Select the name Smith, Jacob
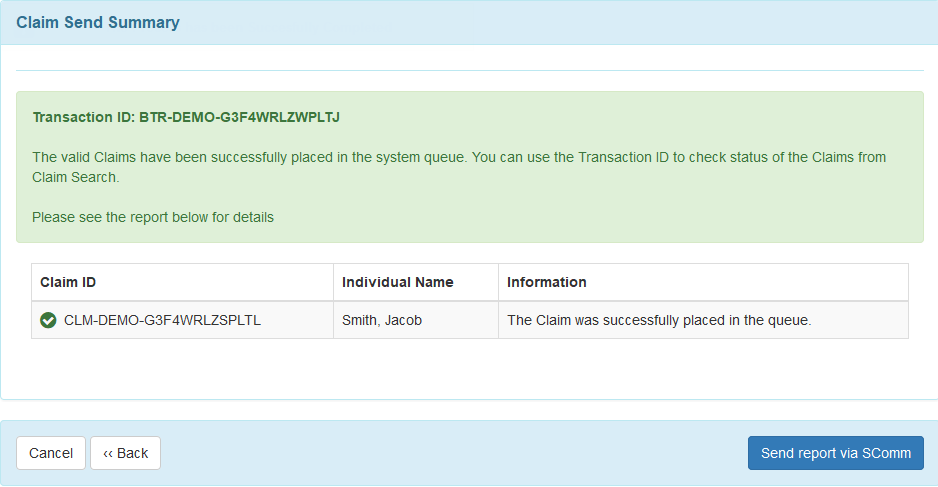The image size is (938, 487). pos(382,321)
